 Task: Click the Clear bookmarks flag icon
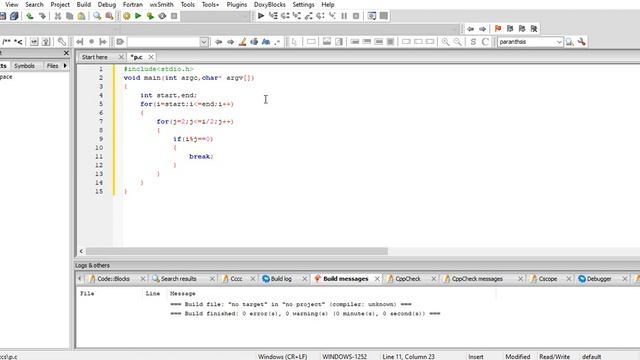tap(534, 29)
